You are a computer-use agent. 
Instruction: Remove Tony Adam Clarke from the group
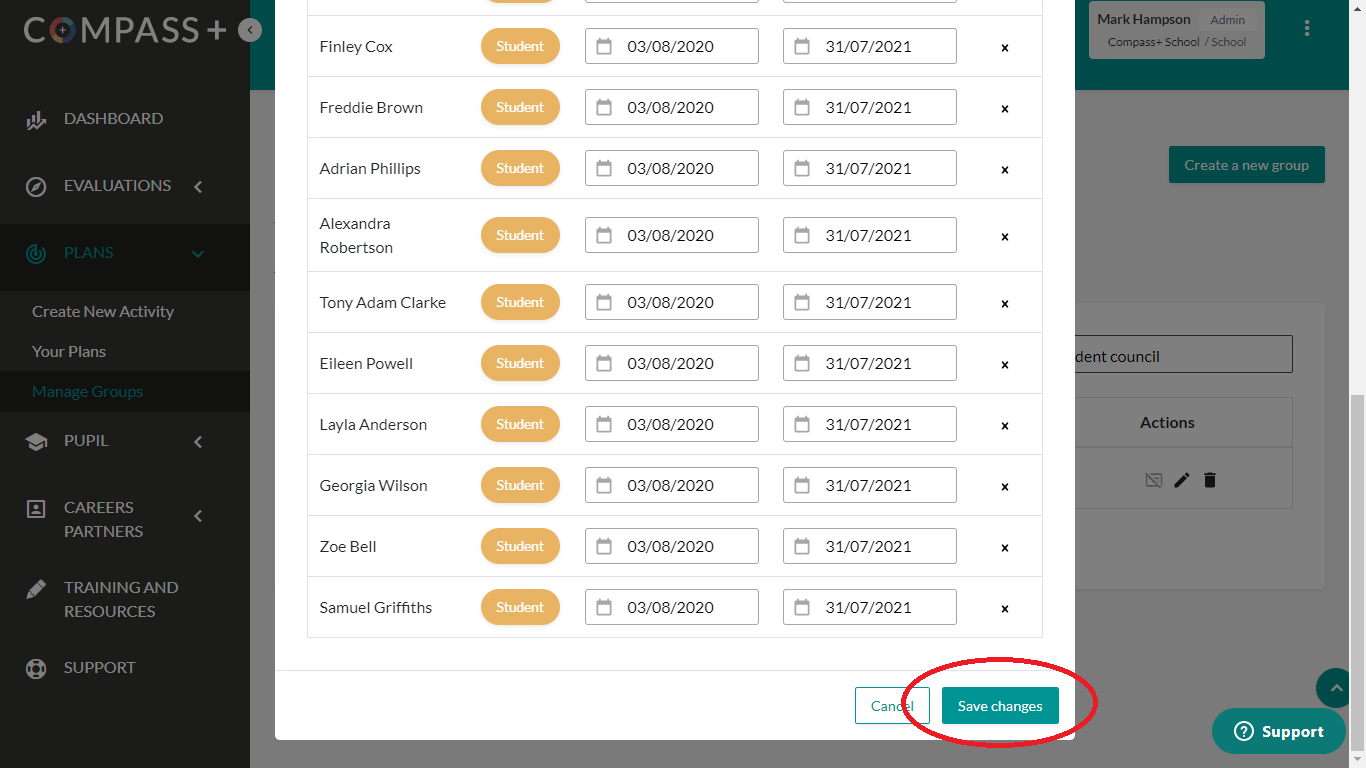[x=1005, y=303]
